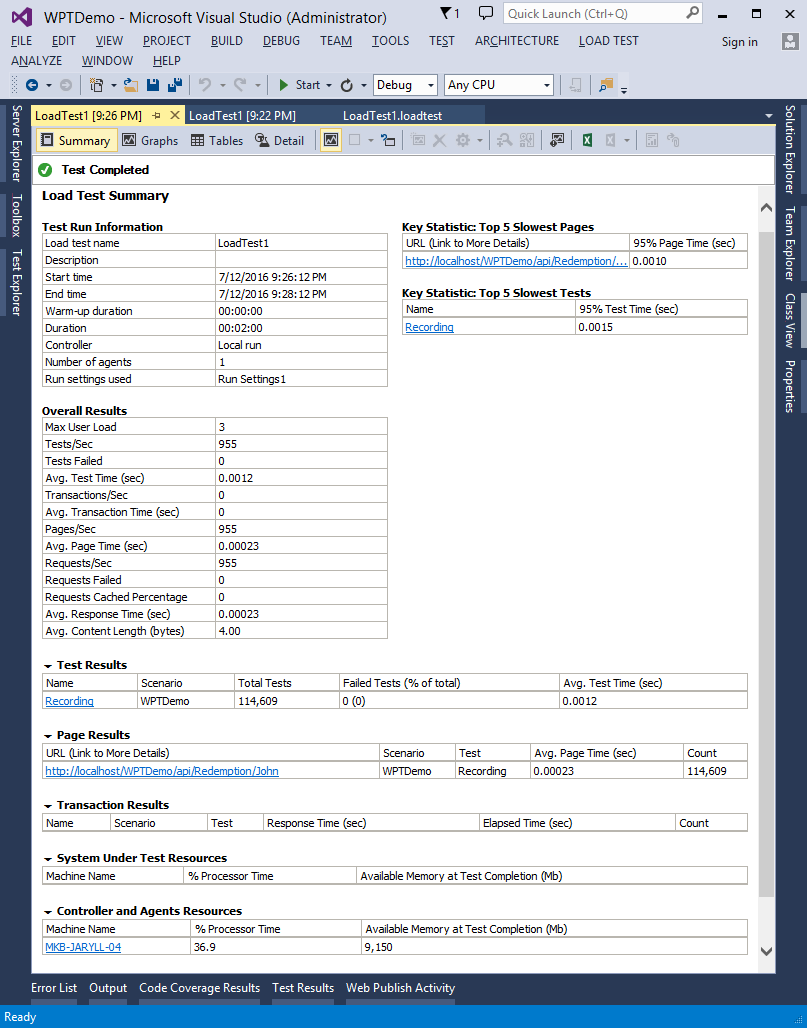Open the BUILD menu
This screenshot has height=1028, width=807.
[x=227, y=41]
